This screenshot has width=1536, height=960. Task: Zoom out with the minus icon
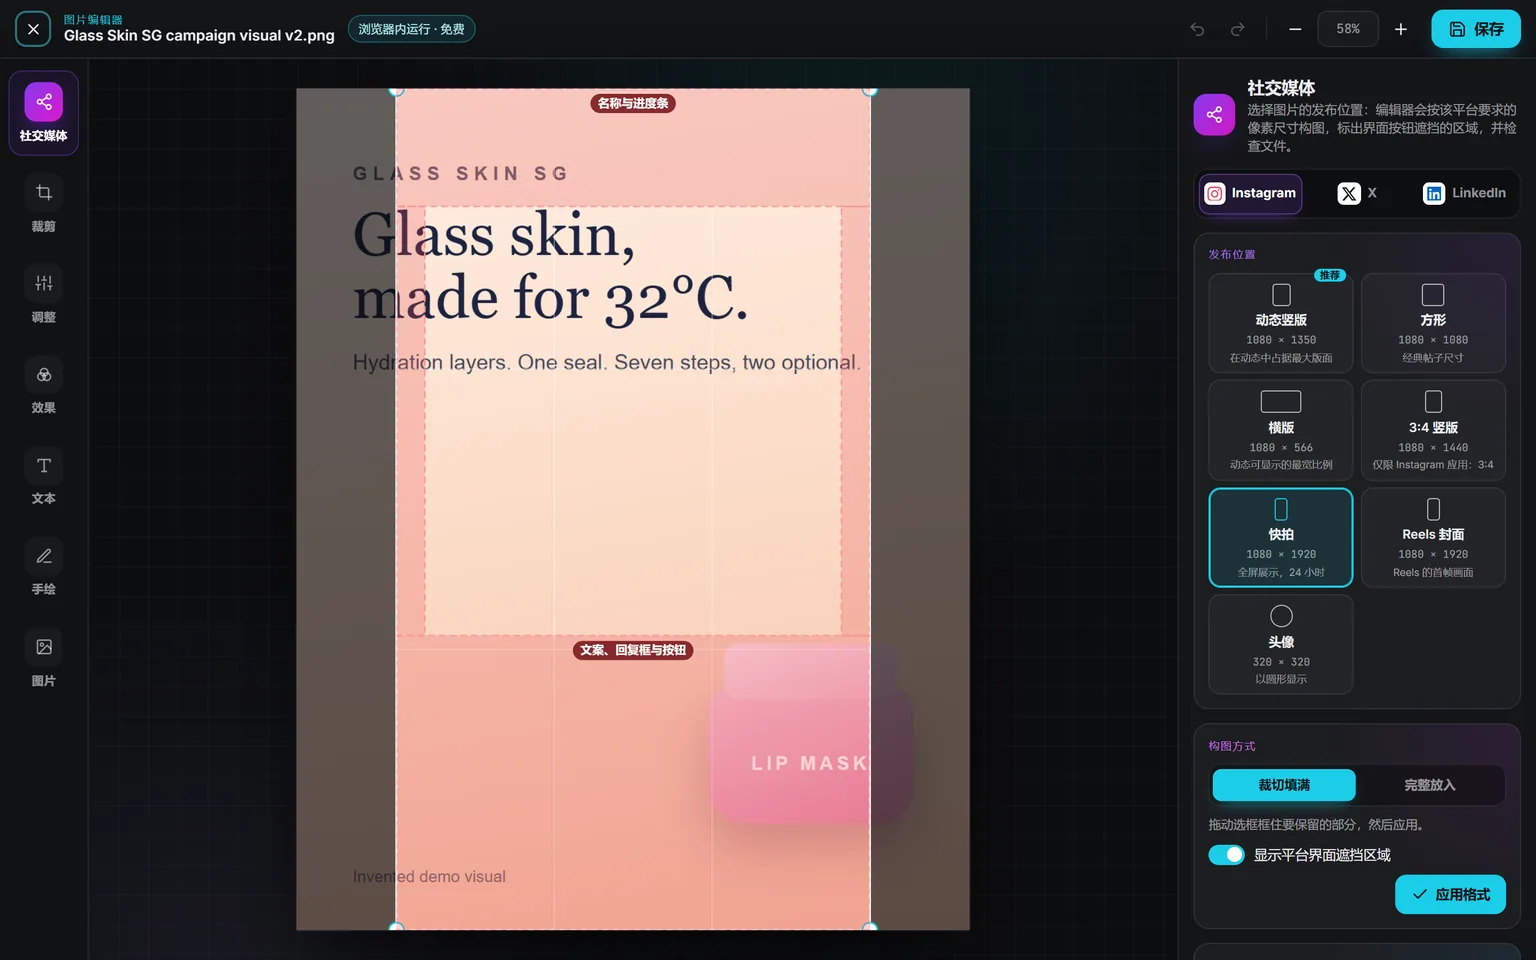click(x=1295, y=29)
